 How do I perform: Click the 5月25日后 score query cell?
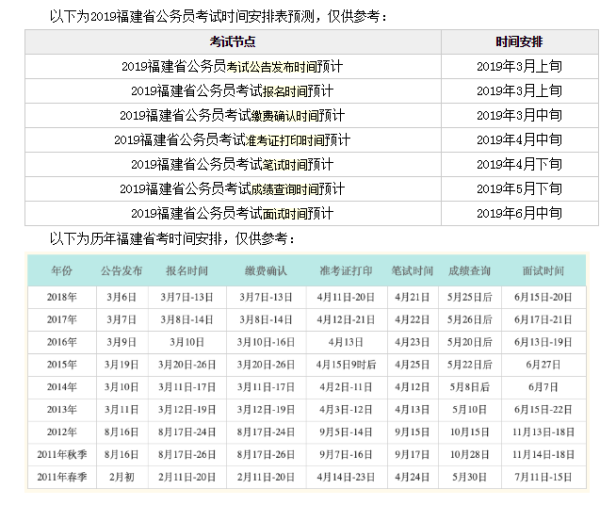[469, 297]
